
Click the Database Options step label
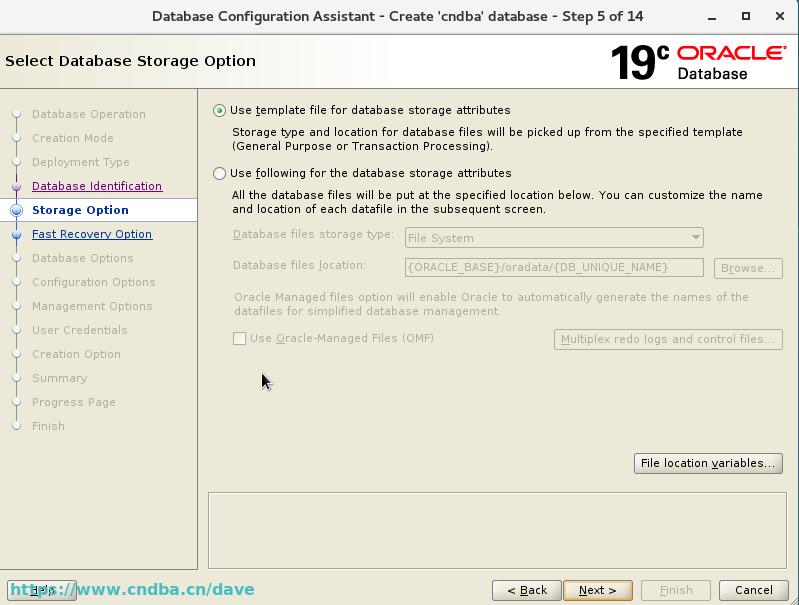(x=83, y=258)
